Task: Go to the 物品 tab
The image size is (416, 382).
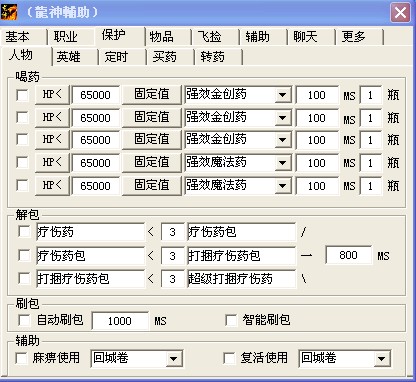Action: [168, 36]
